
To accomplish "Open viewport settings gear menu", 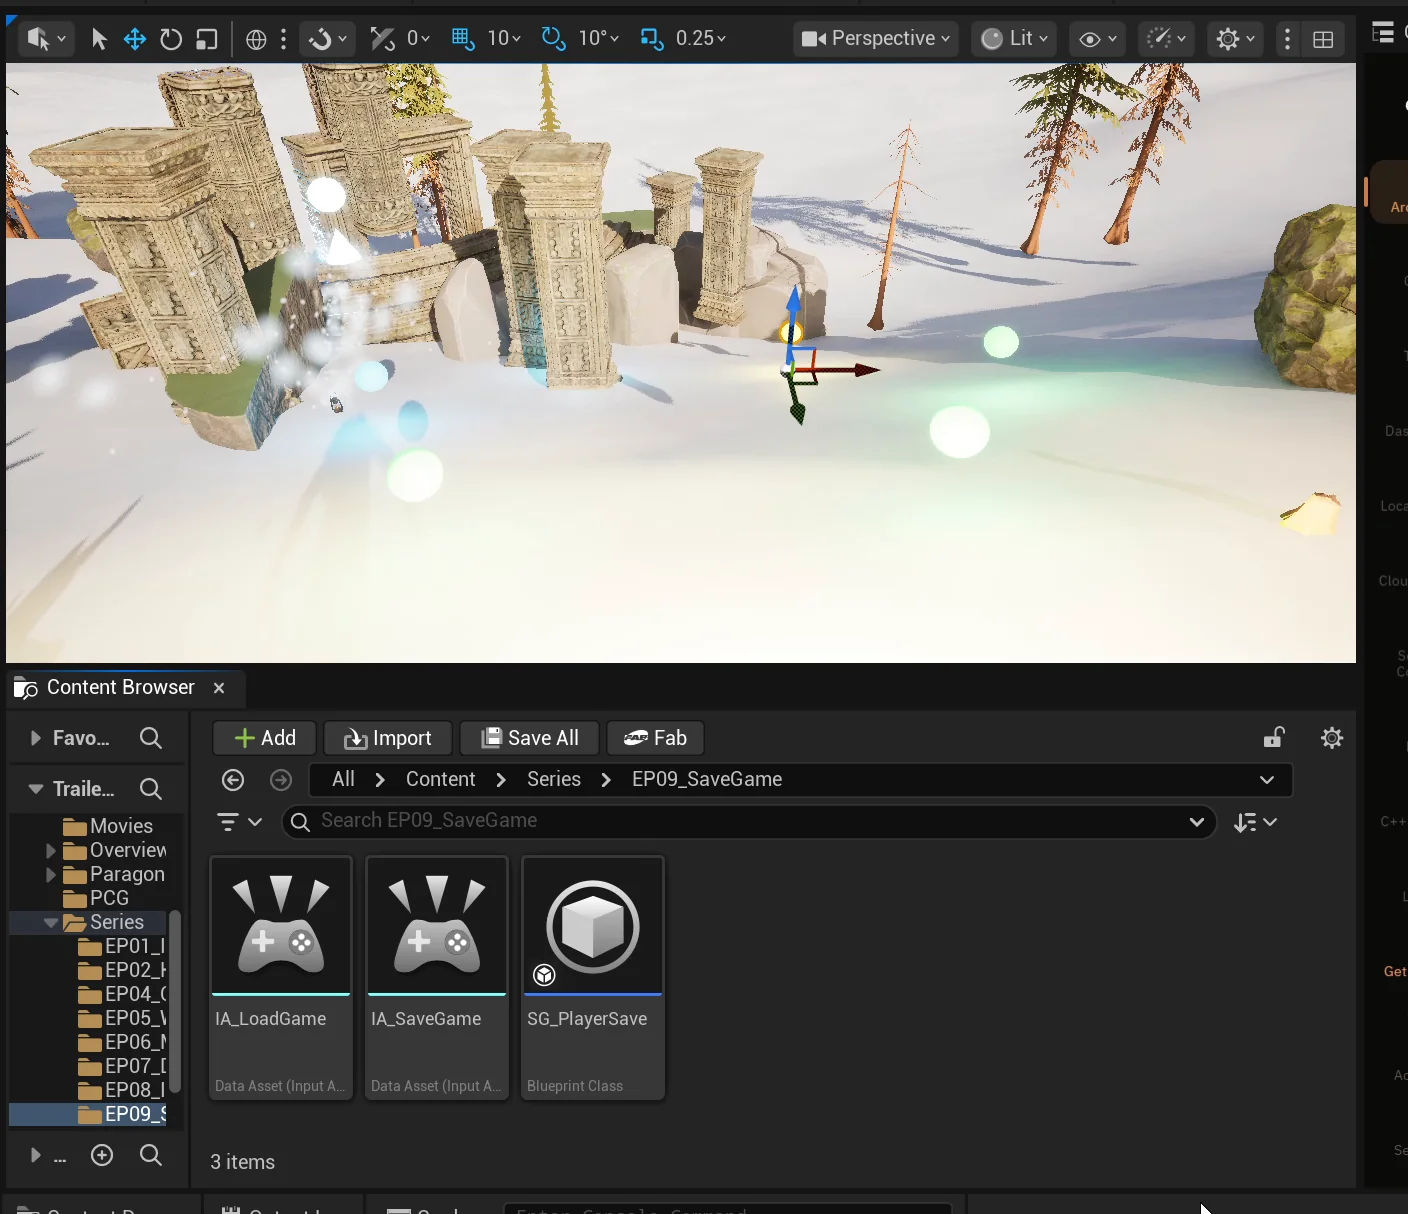I will pos(1235,39).
